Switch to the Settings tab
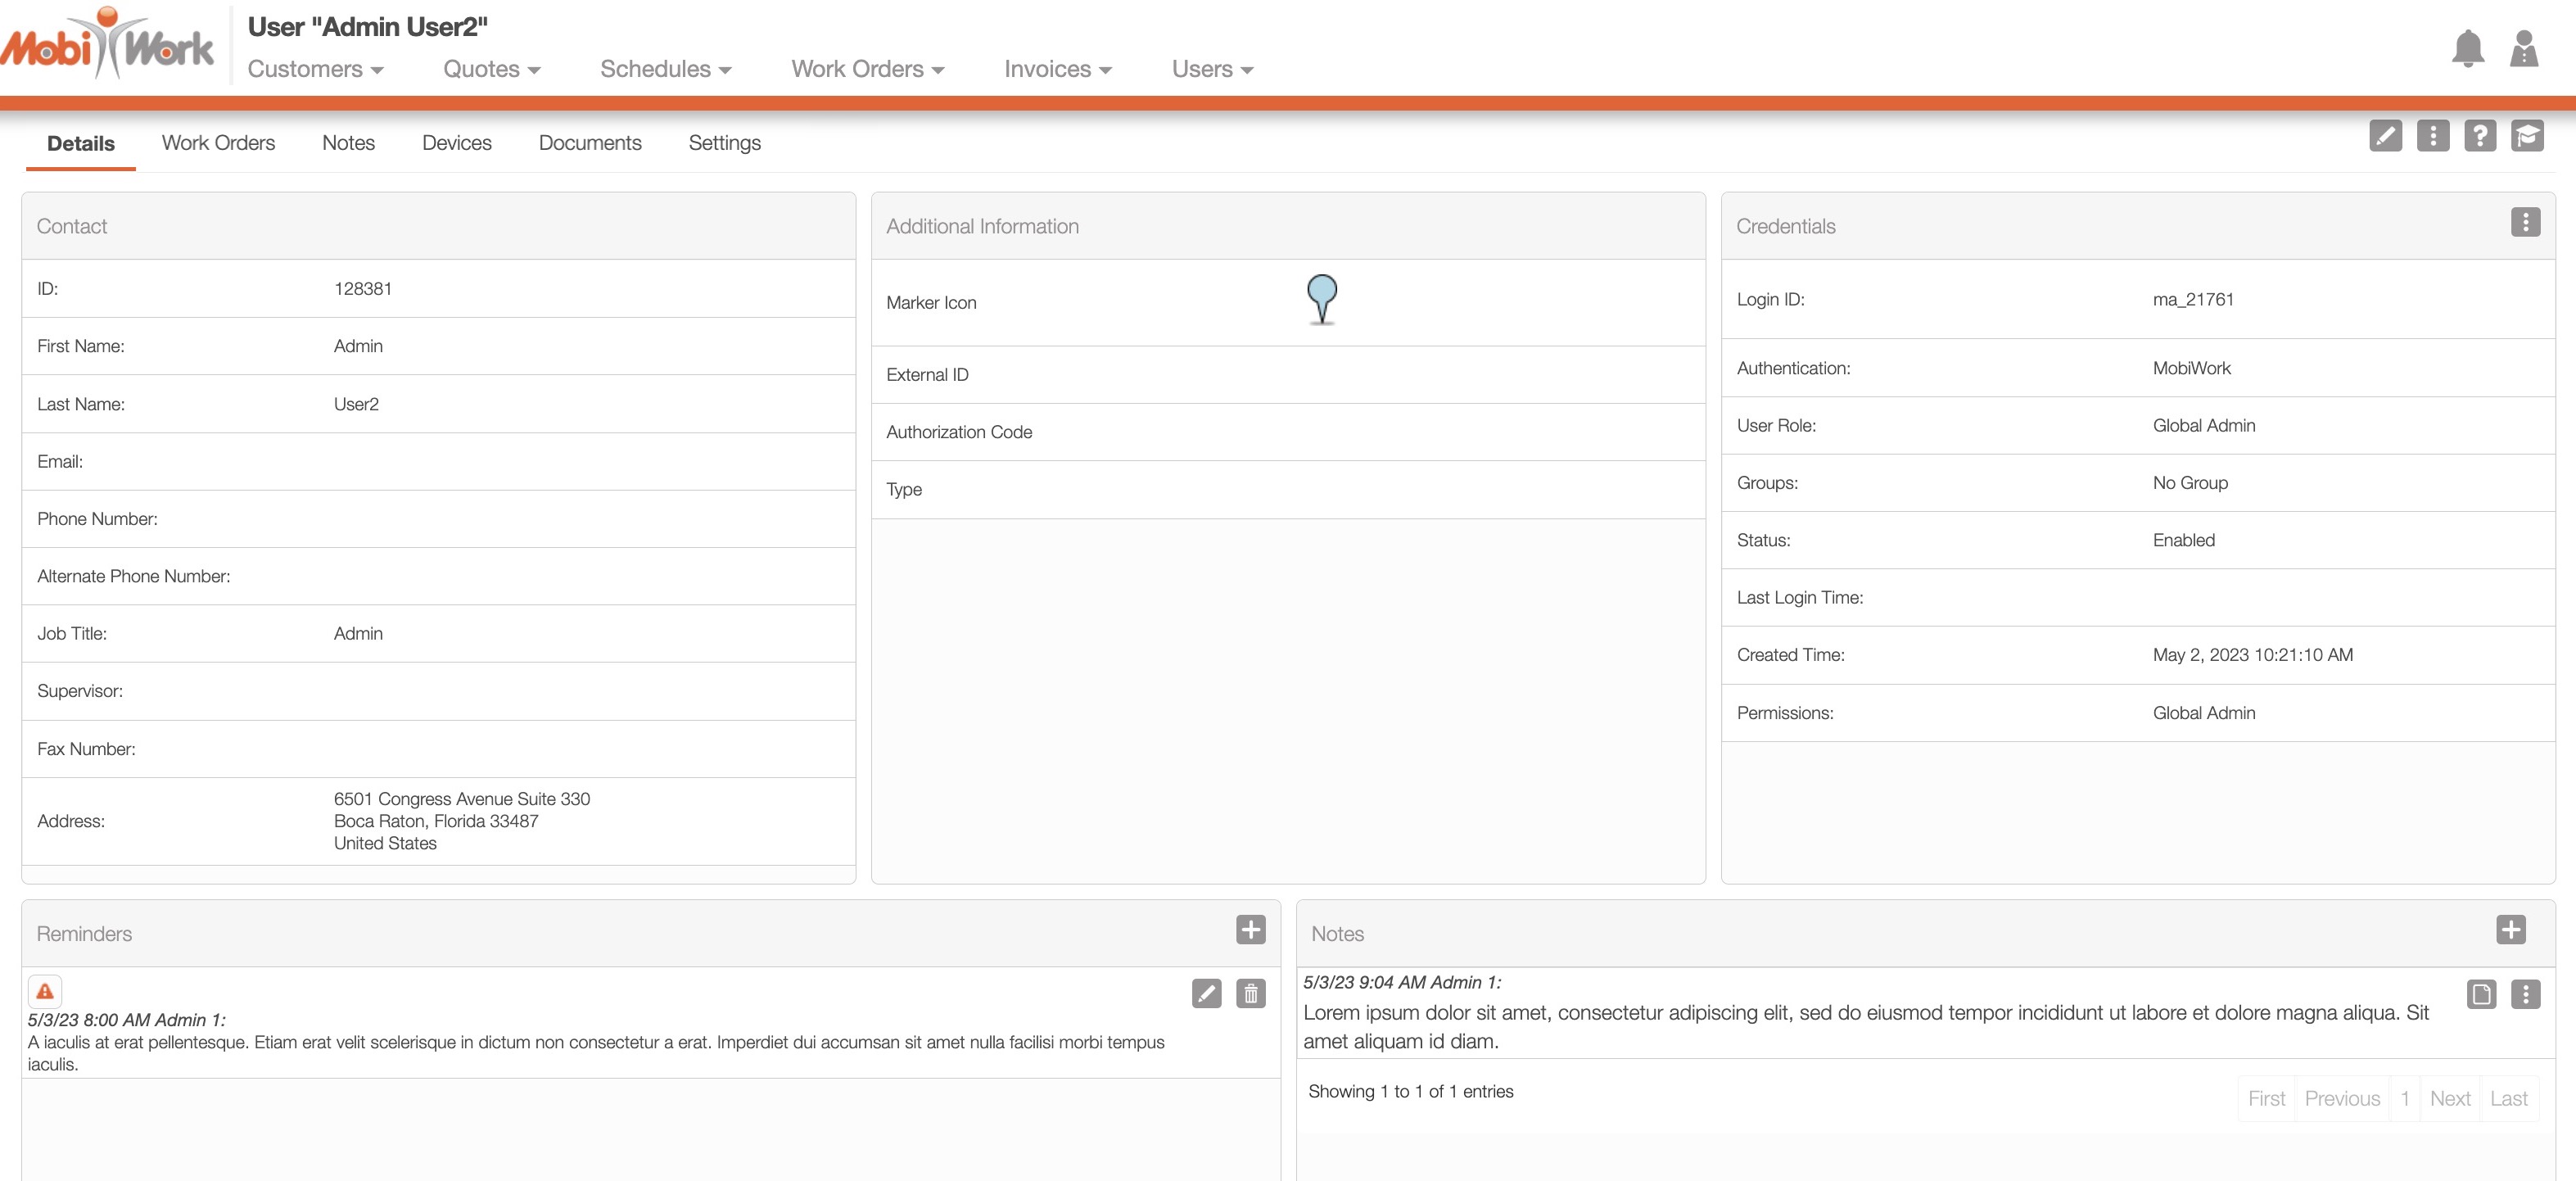This screenshot has width=2576, height=1181. (724, 143)
